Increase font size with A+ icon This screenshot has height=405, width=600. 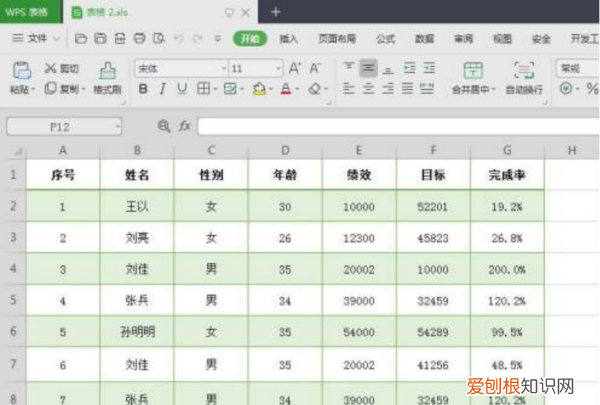pos(295,69)
